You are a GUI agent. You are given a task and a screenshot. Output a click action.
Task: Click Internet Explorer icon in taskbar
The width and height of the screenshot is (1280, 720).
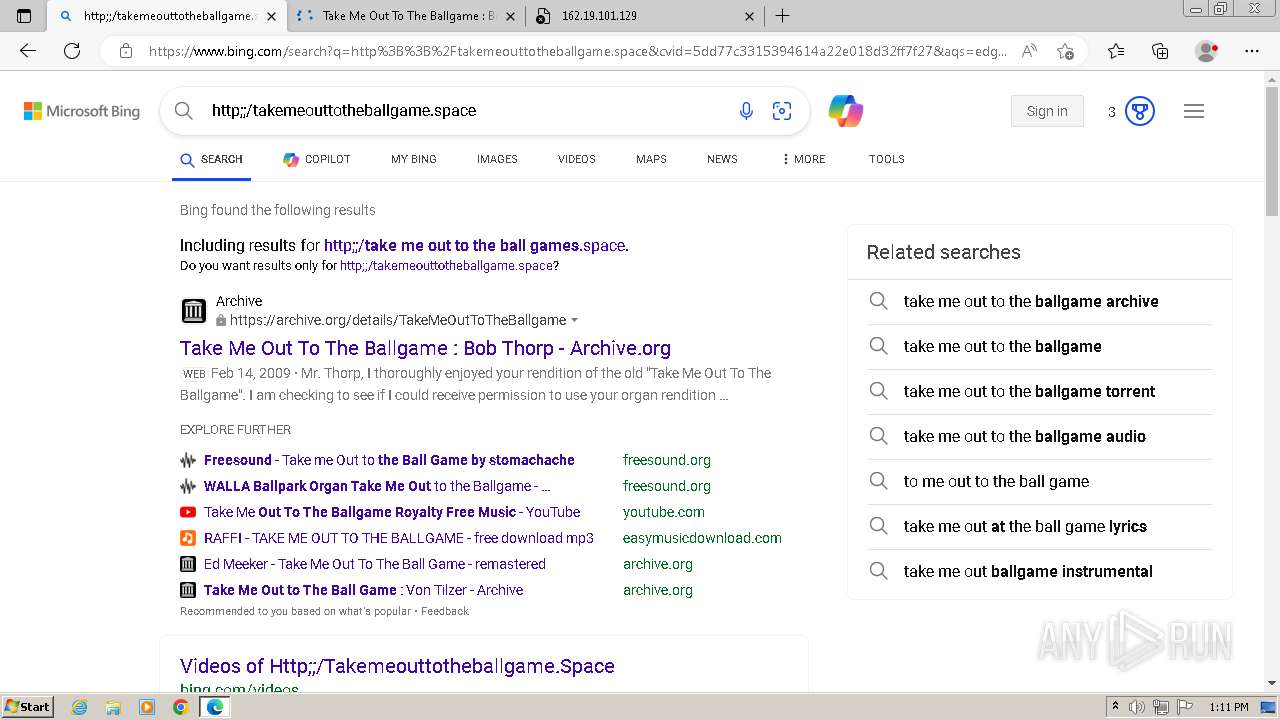point(80,707)
